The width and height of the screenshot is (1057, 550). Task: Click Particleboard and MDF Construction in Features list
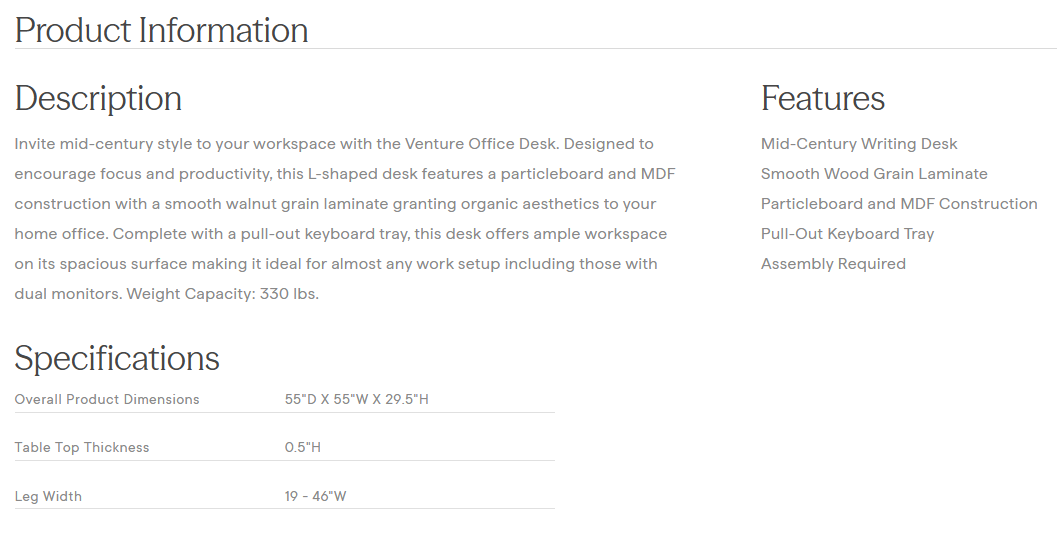tap(899, 204)
